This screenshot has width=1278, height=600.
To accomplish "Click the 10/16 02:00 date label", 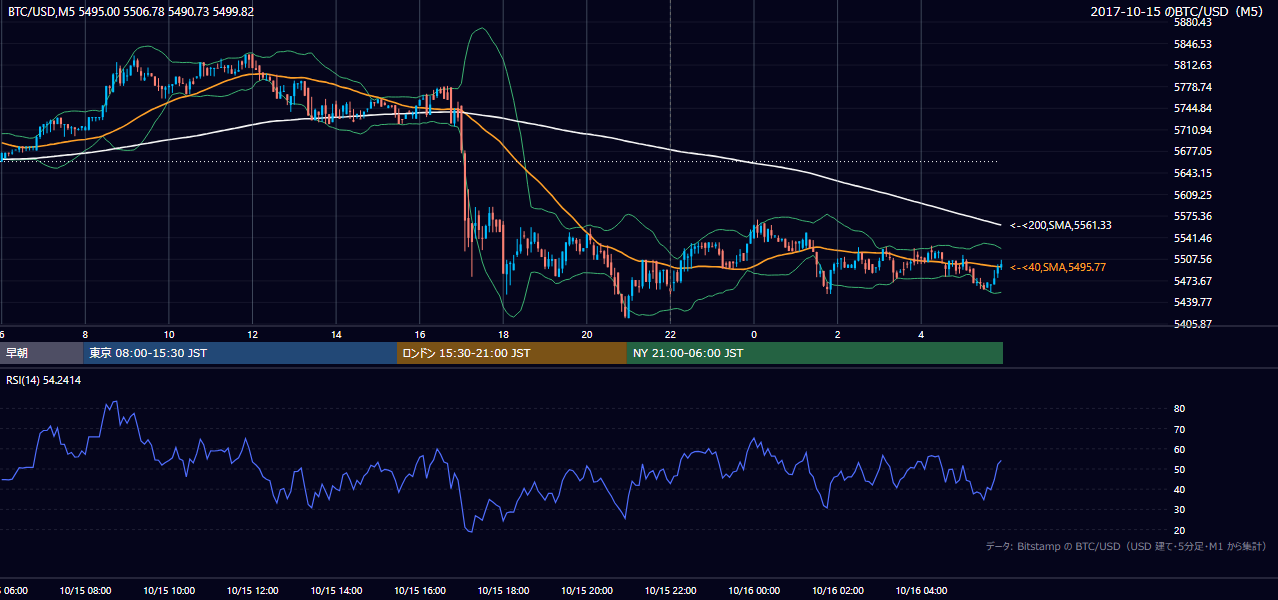I will tap(837, 590).
